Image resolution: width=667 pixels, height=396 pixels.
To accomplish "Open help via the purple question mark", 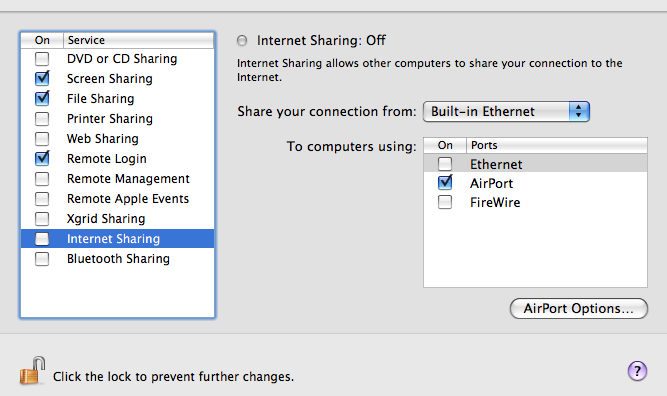I will pos(637,371).
